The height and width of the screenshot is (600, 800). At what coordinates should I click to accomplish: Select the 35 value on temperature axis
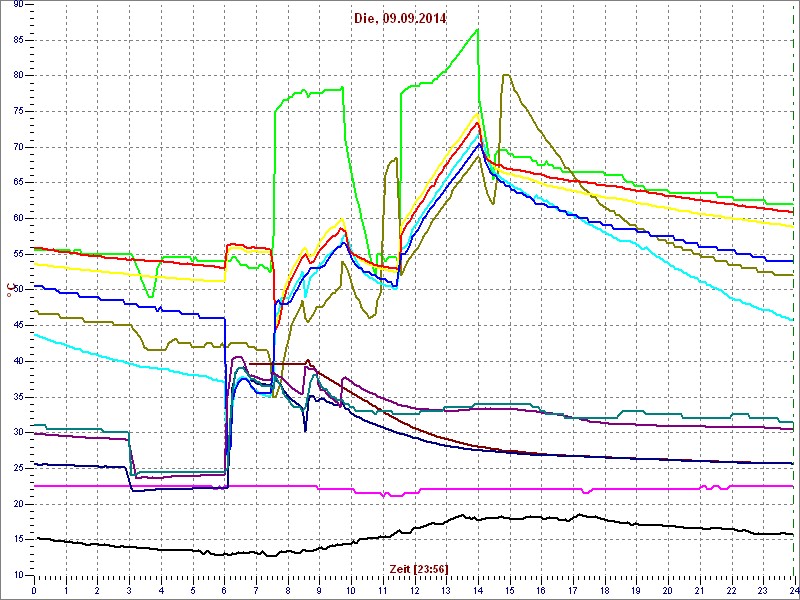click(18, 397)
